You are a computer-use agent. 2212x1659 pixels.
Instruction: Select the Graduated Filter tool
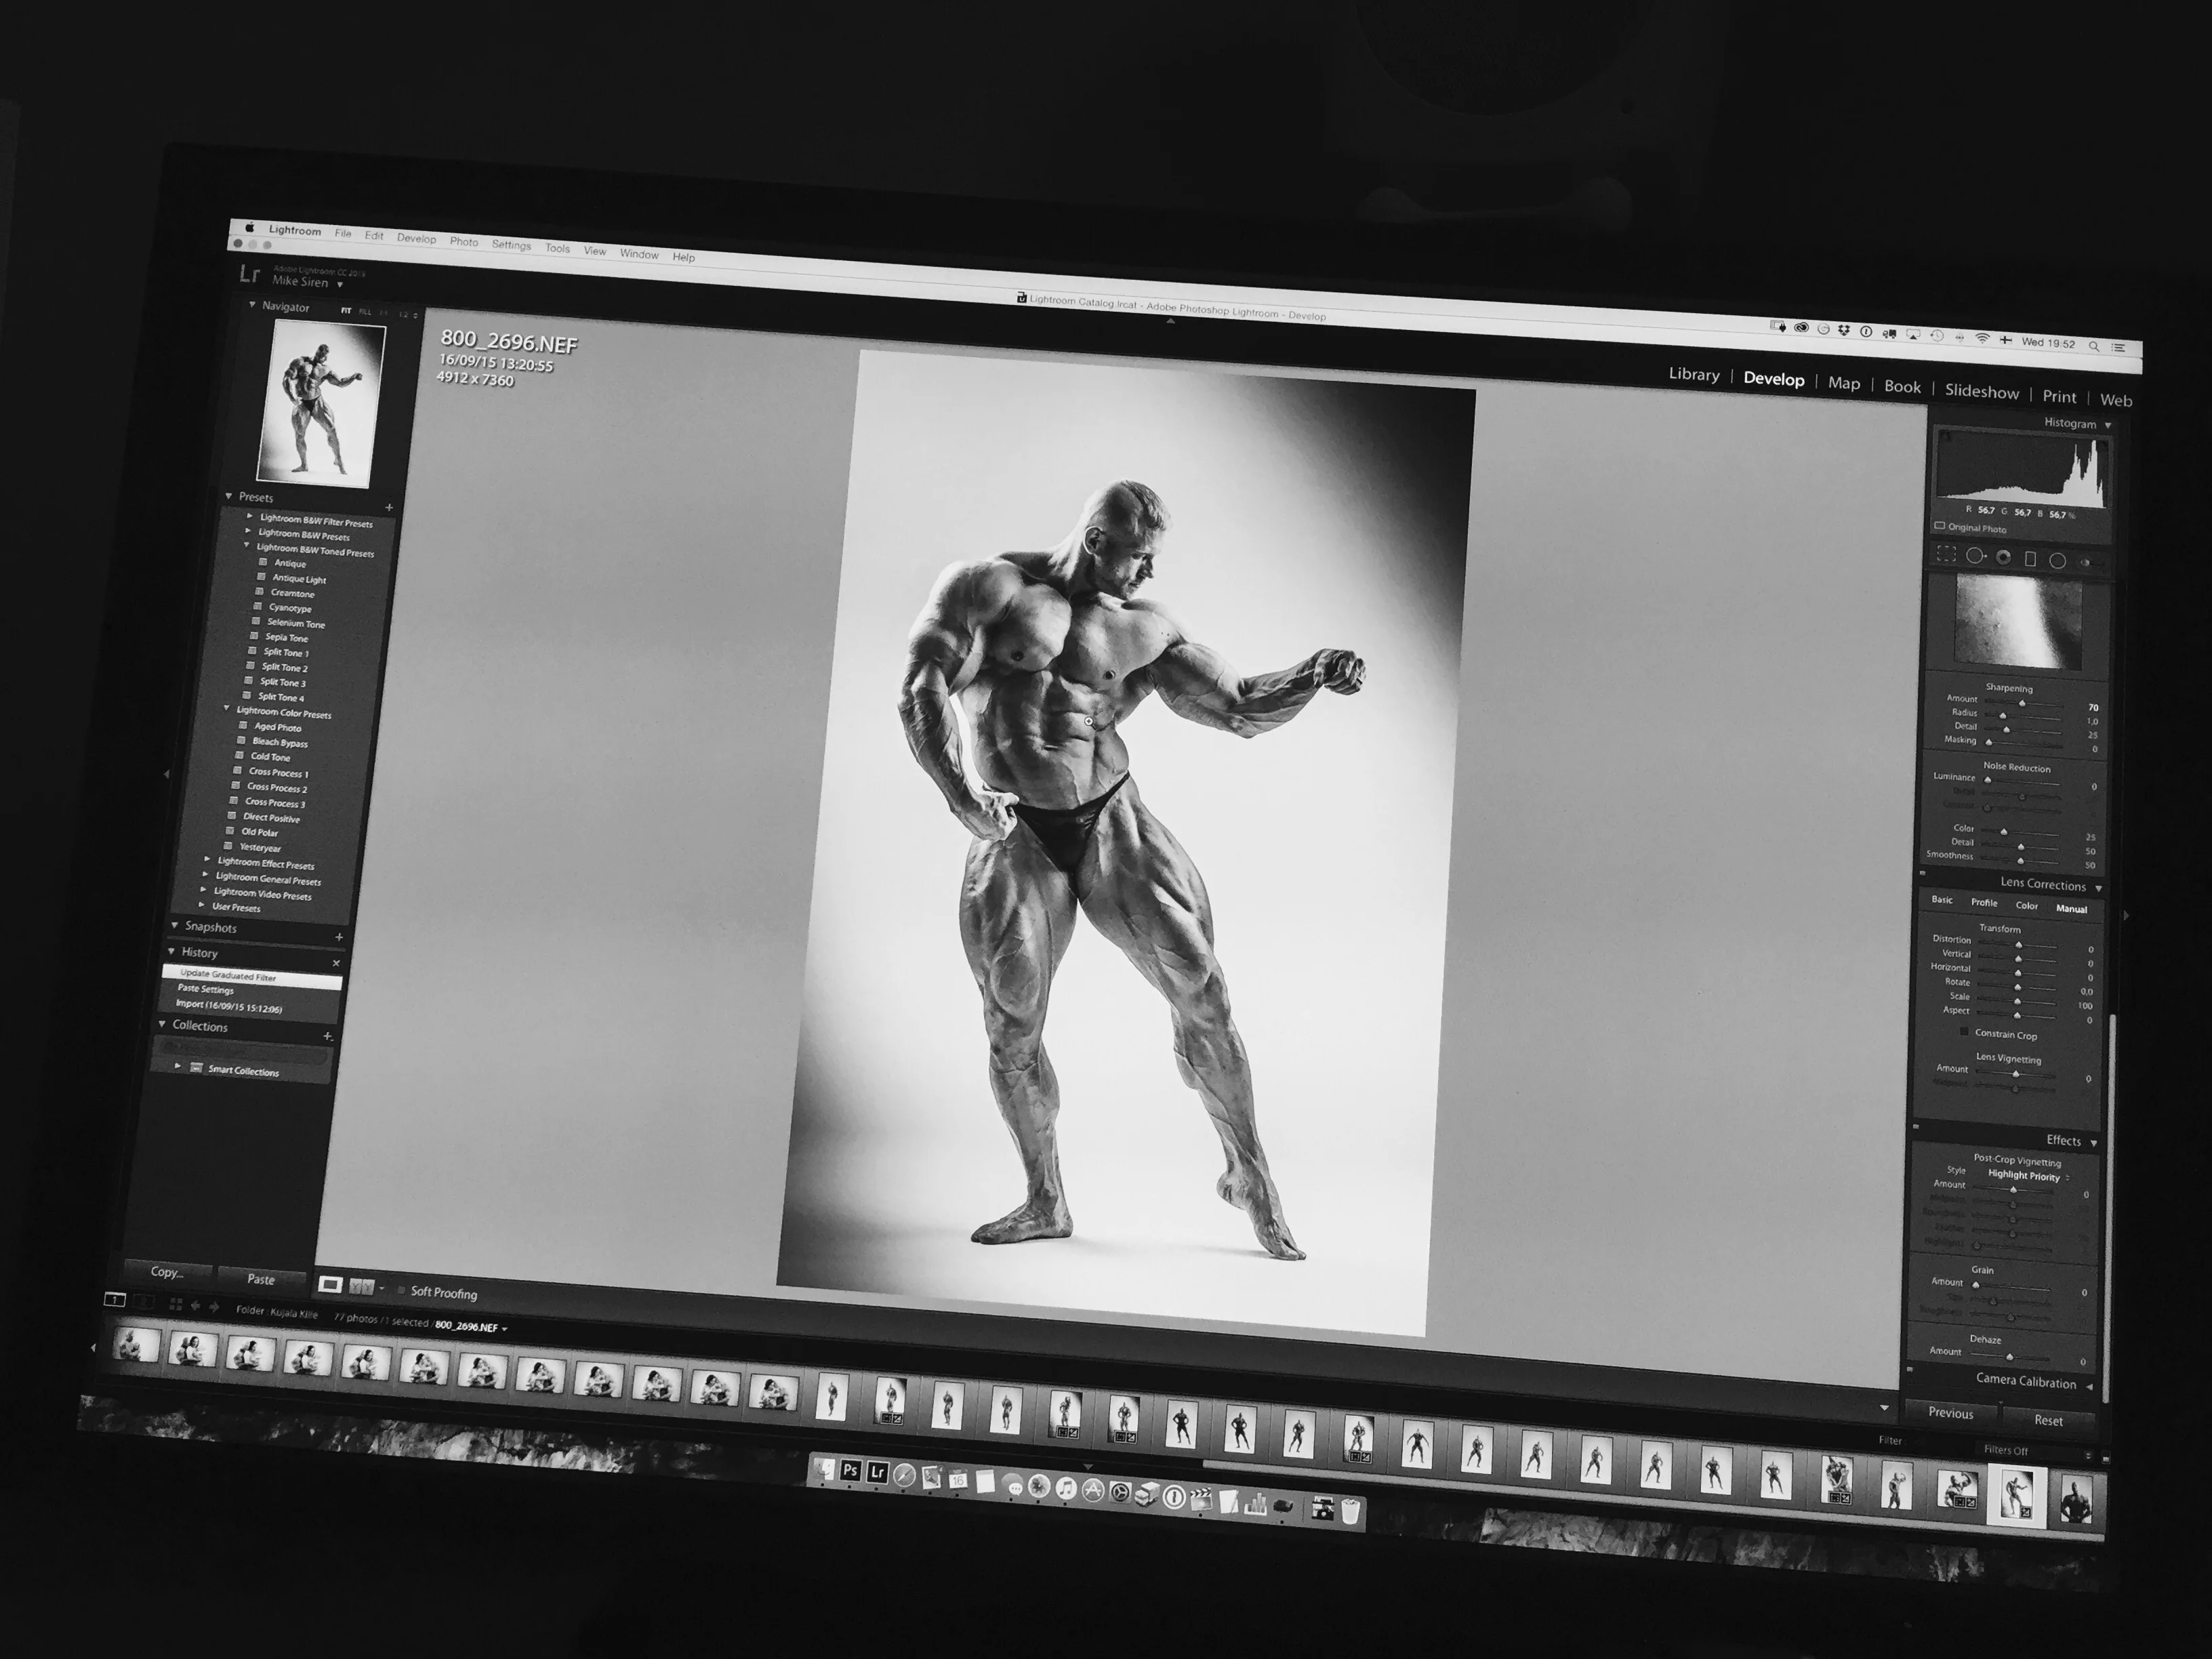pyautogui.click(x=2030, y=559)
